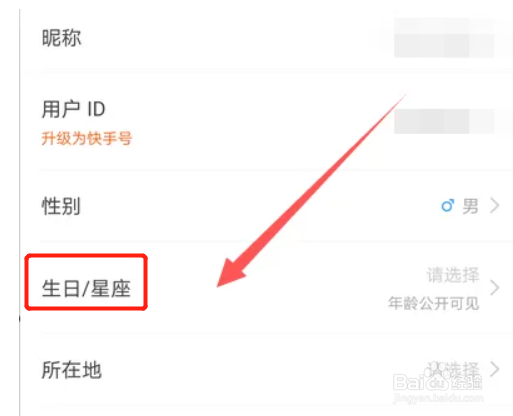Viewport: 513px width, 416px height.
Task: Click the jingyan.baidu.com watermark text
Action: [x=438, y=398]
